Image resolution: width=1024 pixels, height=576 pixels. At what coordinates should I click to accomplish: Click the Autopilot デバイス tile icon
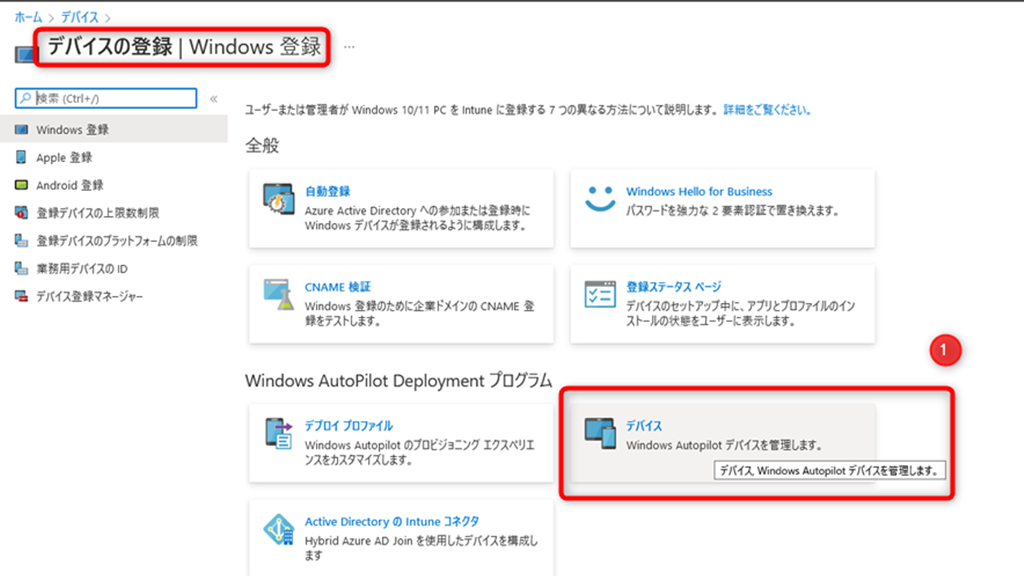tap(600, 433)
